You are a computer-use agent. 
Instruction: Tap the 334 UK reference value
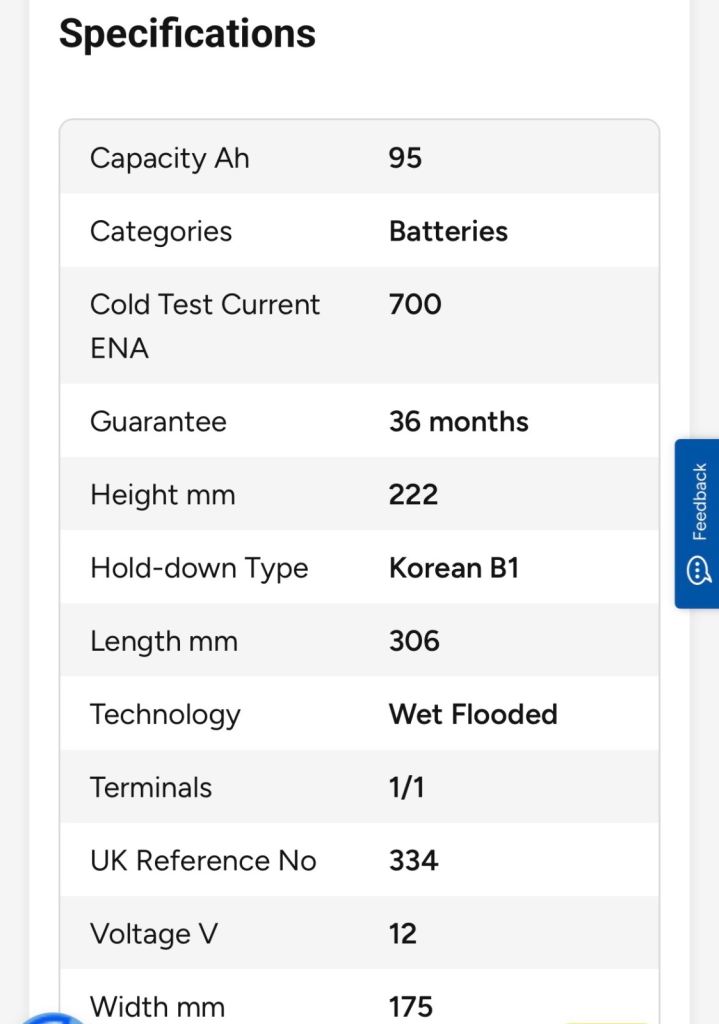pyautogui.click(x=414, y=860)
